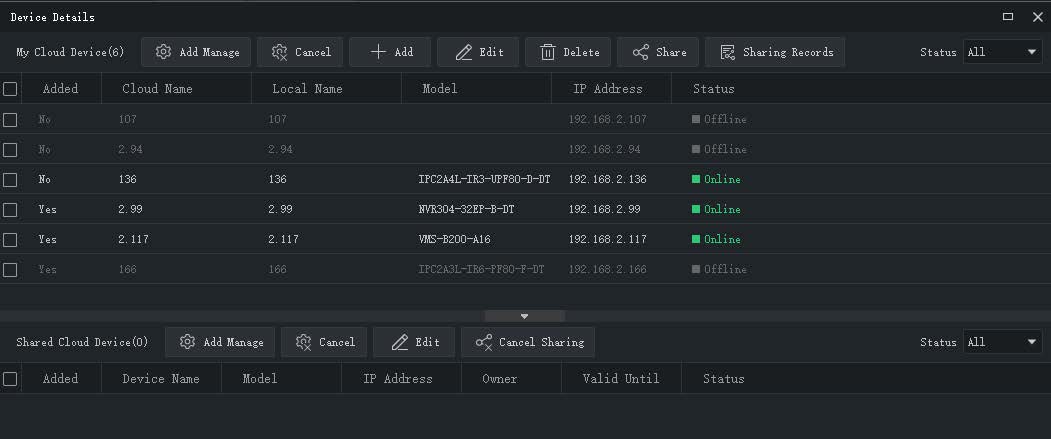Image resolution: width=1051 pixels, height=439 pixels.
Task: Click Online status of device 136
Action: point(717,180)
